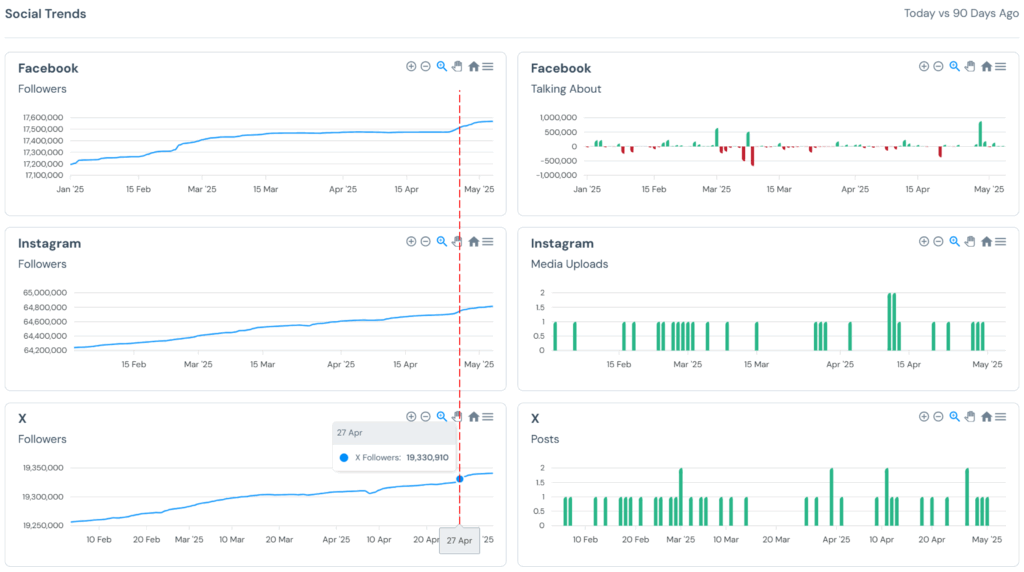
Task: Click the 'Social Trends' heading
Action: 46,14
